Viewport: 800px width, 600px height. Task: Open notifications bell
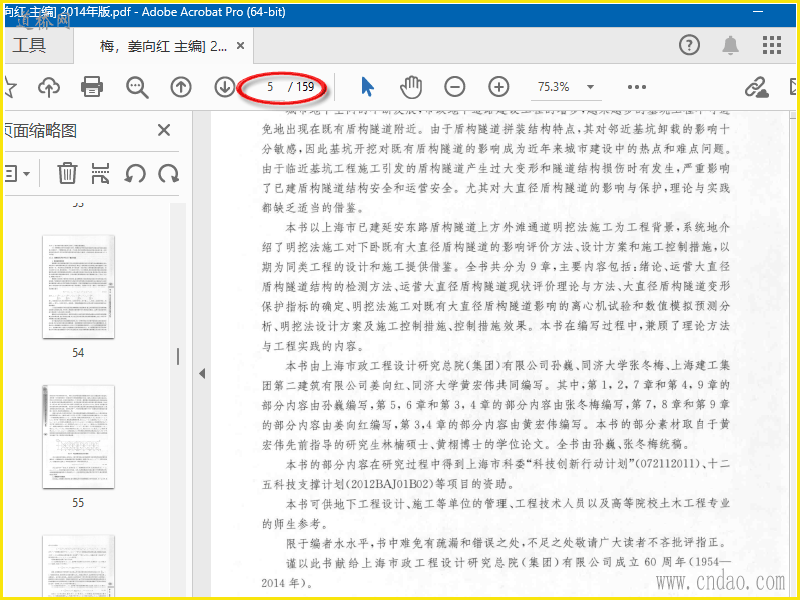[731, 45]
